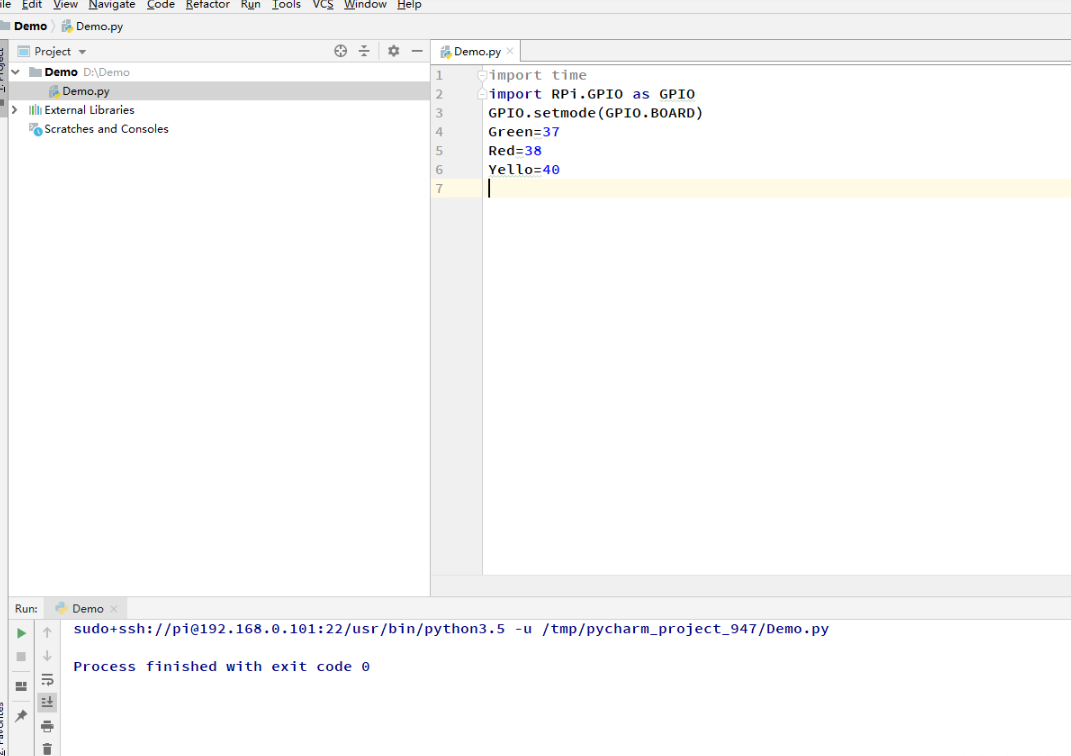Click the print icon in Run panel
Screen dimensions: 1071x756
[47, 726]
